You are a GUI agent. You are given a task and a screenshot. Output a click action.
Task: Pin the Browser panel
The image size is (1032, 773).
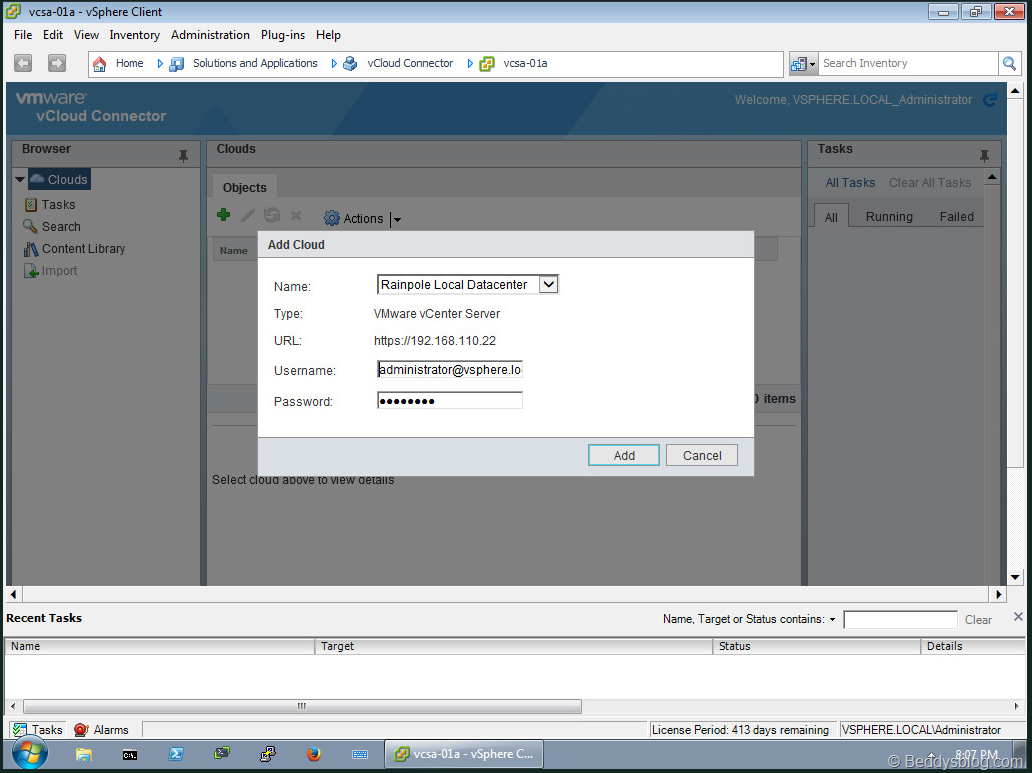pos(184,156)
